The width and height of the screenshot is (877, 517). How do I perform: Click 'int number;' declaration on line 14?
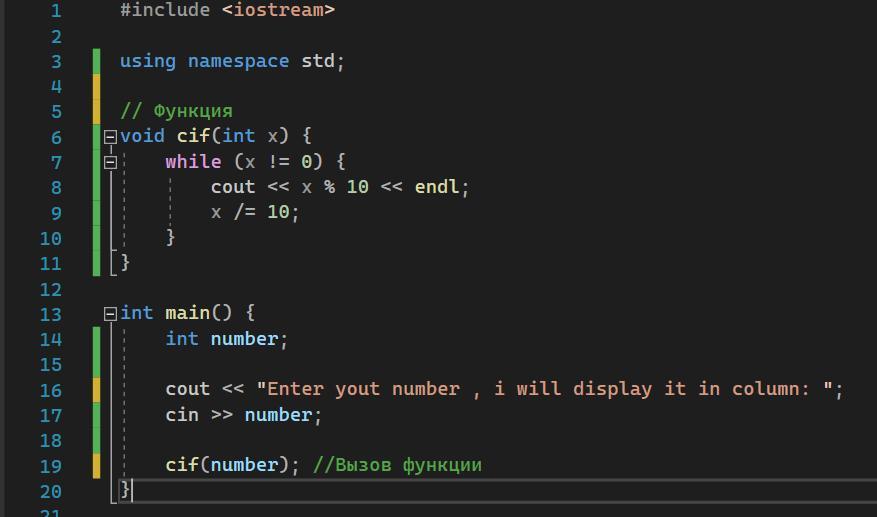pyautogui.click(x=227, y=339)
